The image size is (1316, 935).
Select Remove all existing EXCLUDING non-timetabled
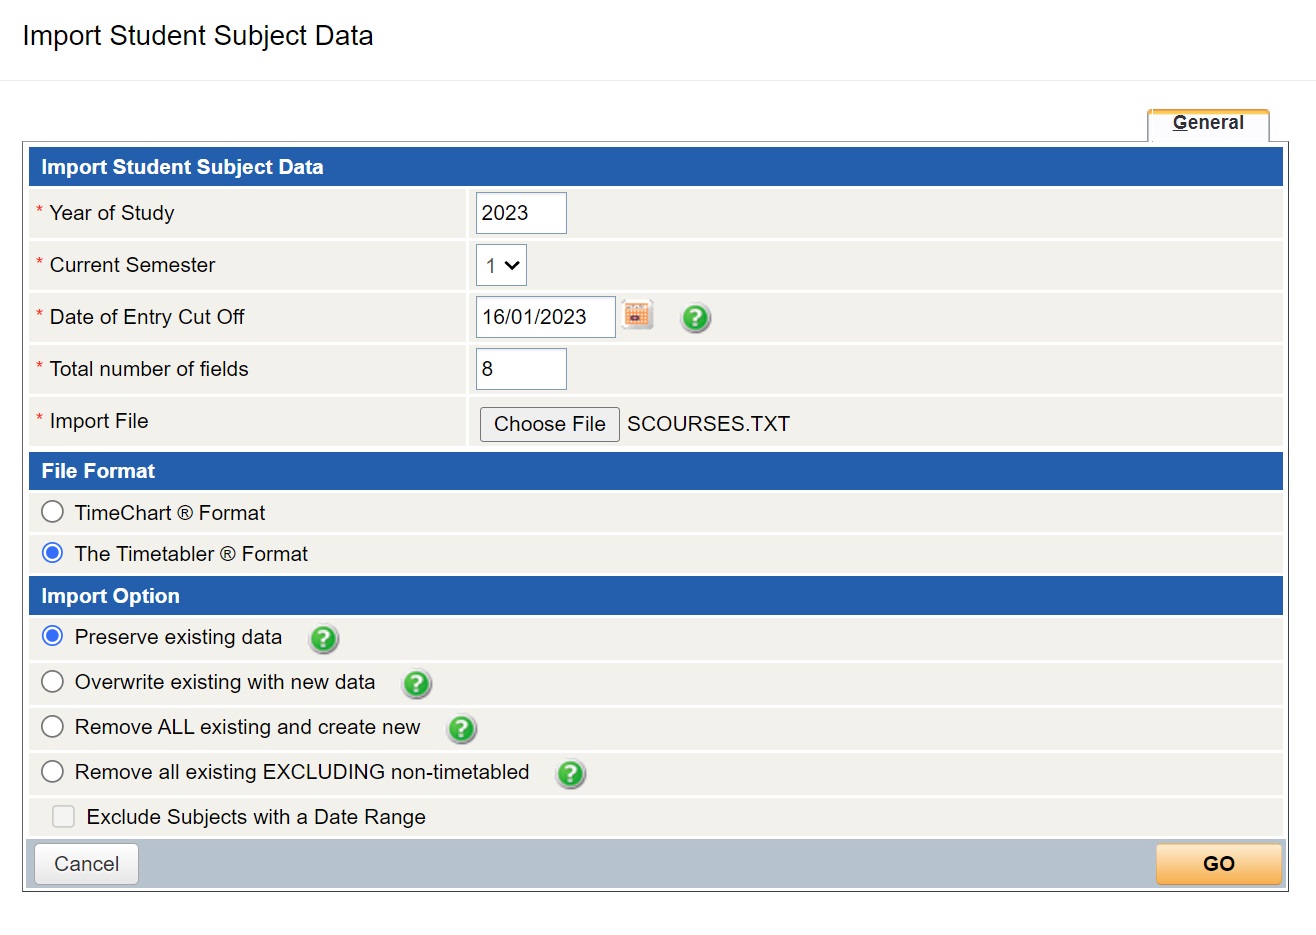click(53, 771)
